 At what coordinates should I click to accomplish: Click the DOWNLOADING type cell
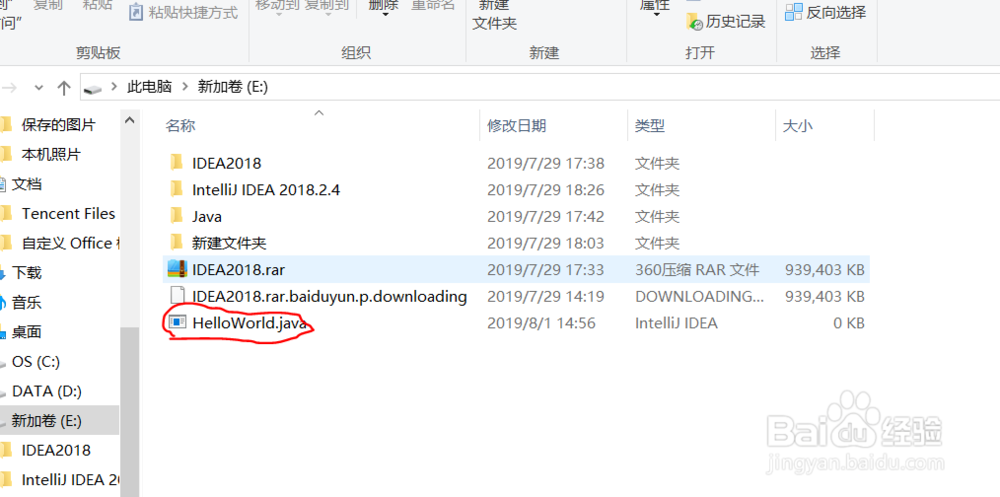point(699,297)
